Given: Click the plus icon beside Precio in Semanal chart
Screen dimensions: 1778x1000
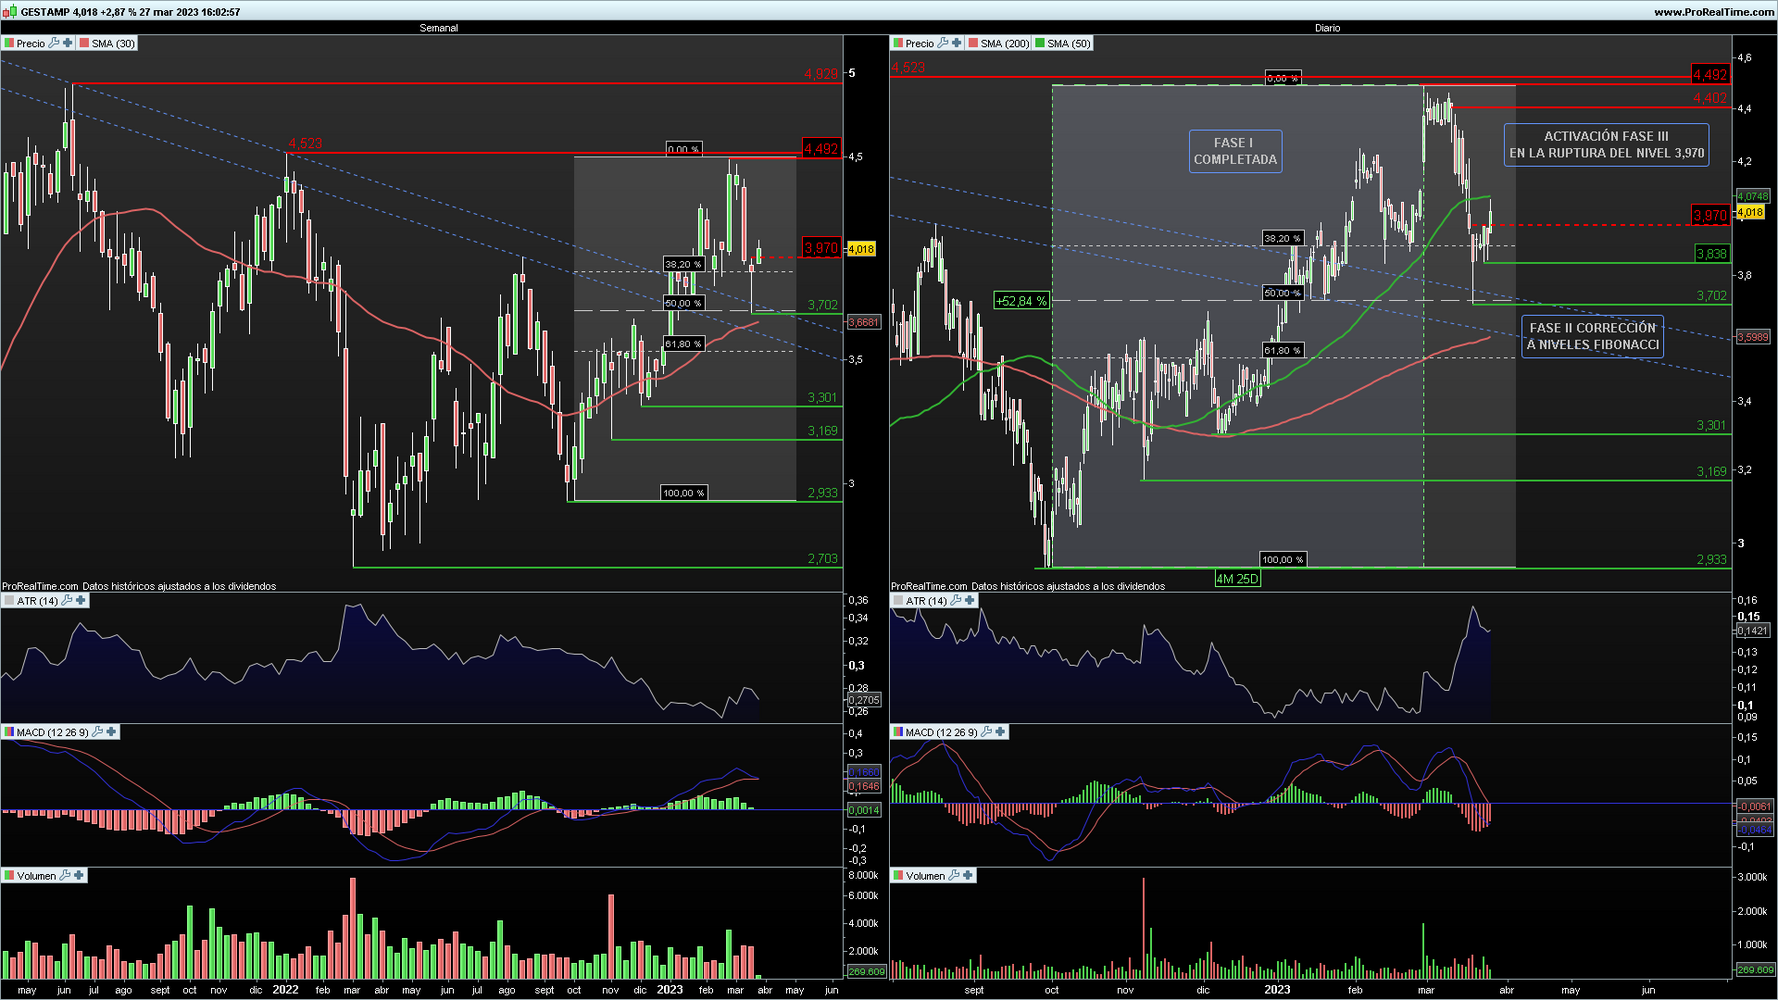Looking at the screenshot, I should tap(67, 43).
